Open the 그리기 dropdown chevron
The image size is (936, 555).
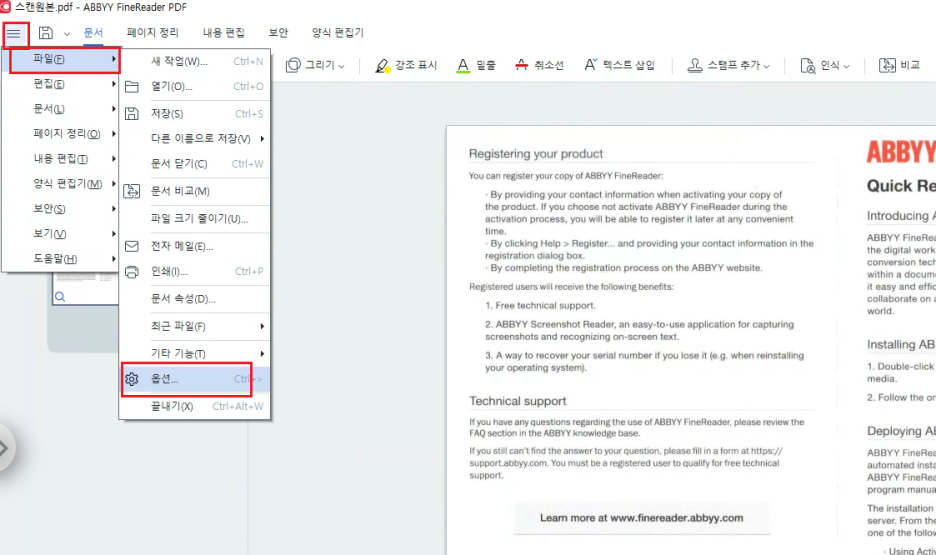click(341, 66)
